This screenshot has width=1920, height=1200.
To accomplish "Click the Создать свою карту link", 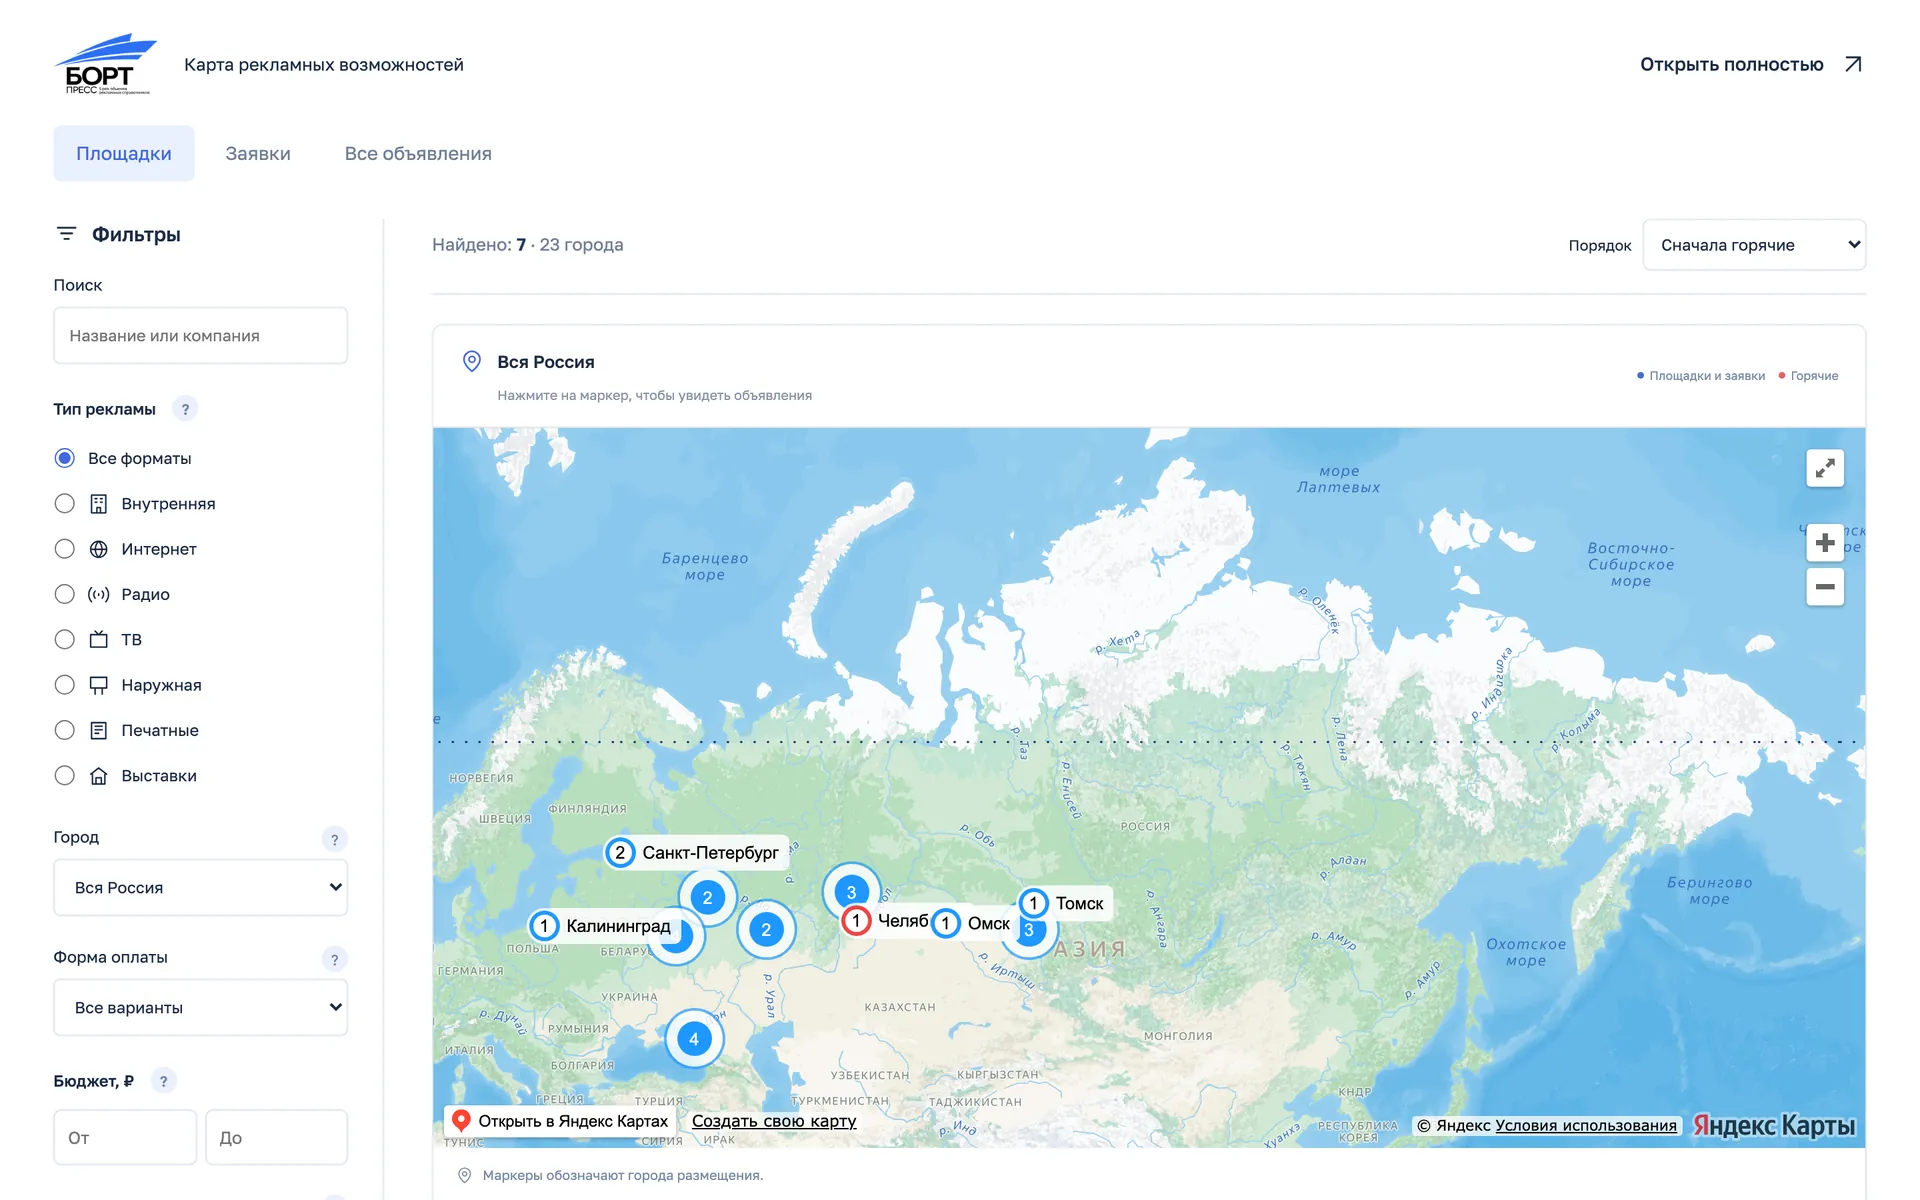I will click(774, 1121).
